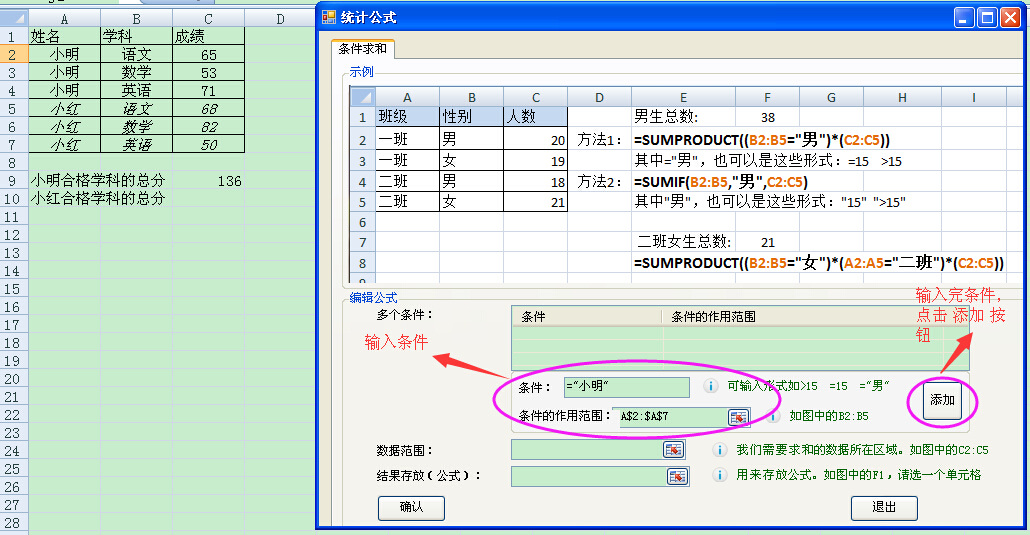This screenshot has width=1030, height=535.
Task: Select row 10 header in spreadsheet
Action: coord(14,198)
